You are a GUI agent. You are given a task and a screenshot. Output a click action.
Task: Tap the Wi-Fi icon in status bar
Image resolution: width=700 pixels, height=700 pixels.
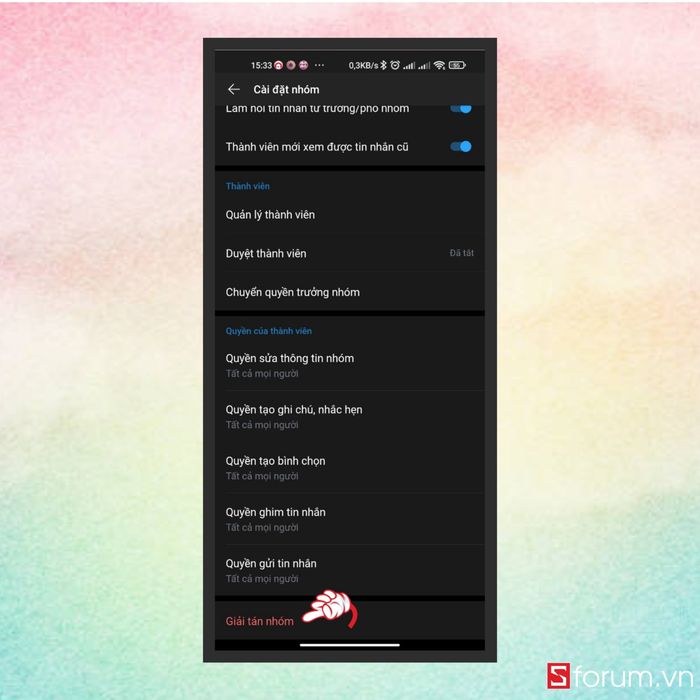pyautogui.click(x=439, y=65)
